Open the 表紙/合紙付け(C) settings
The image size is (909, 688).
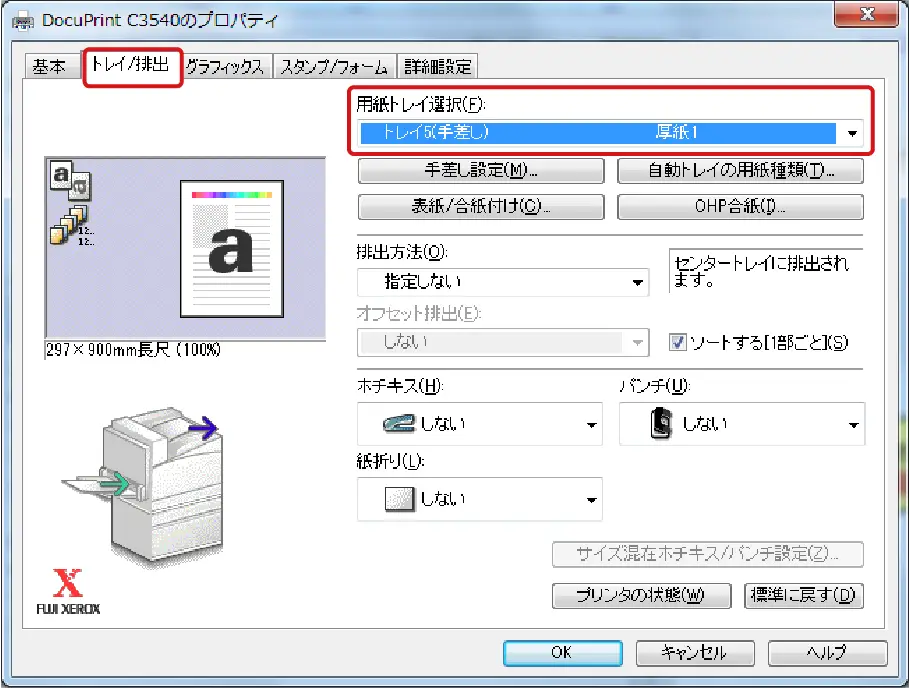click(x=481, y=206)
